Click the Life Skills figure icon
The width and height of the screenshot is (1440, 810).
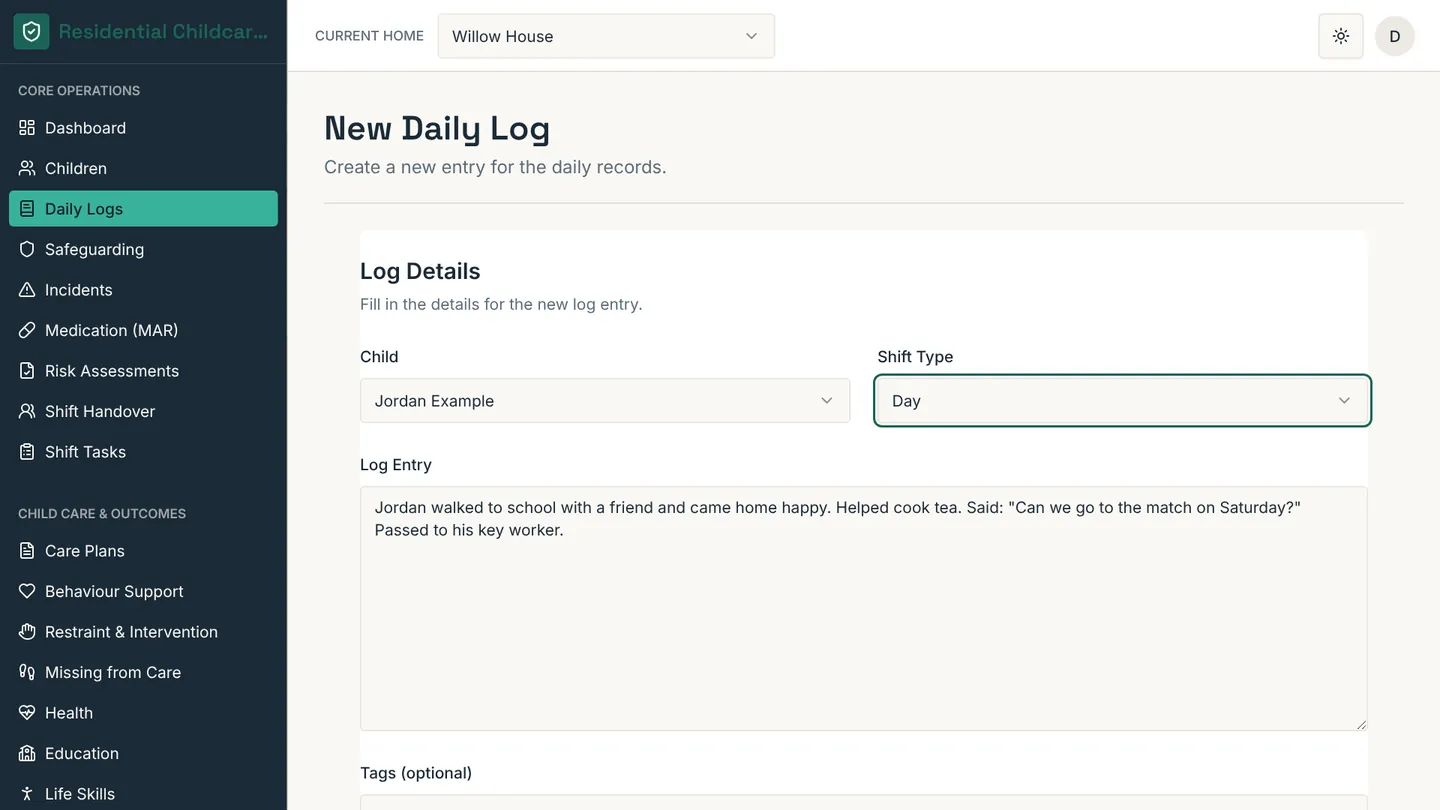tap(27, 794)
